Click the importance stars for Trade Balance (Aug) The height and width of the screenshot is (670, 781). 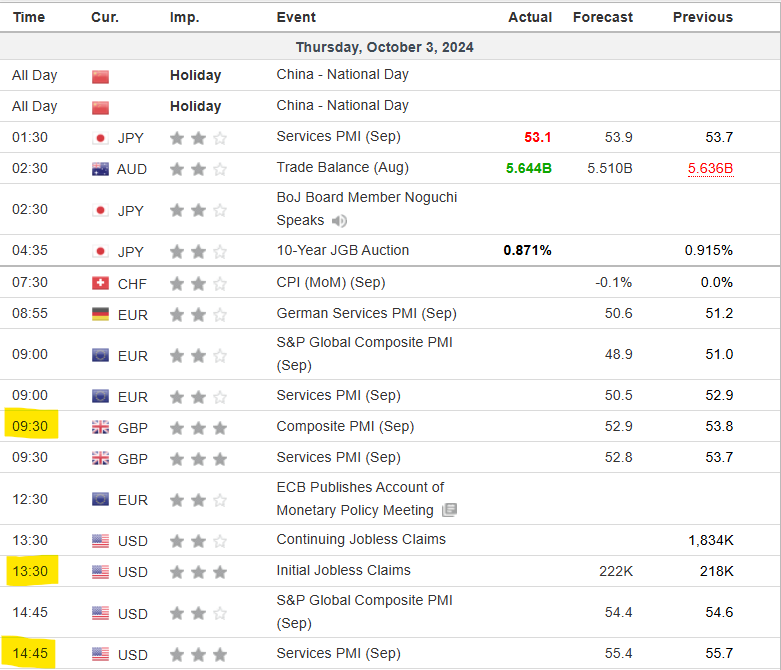pos(198,168)
